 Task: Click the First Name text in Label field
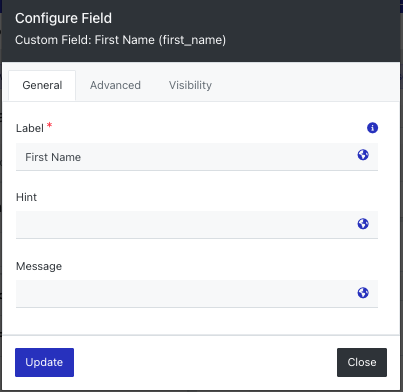pyautogui.click(x=53, y=157)
